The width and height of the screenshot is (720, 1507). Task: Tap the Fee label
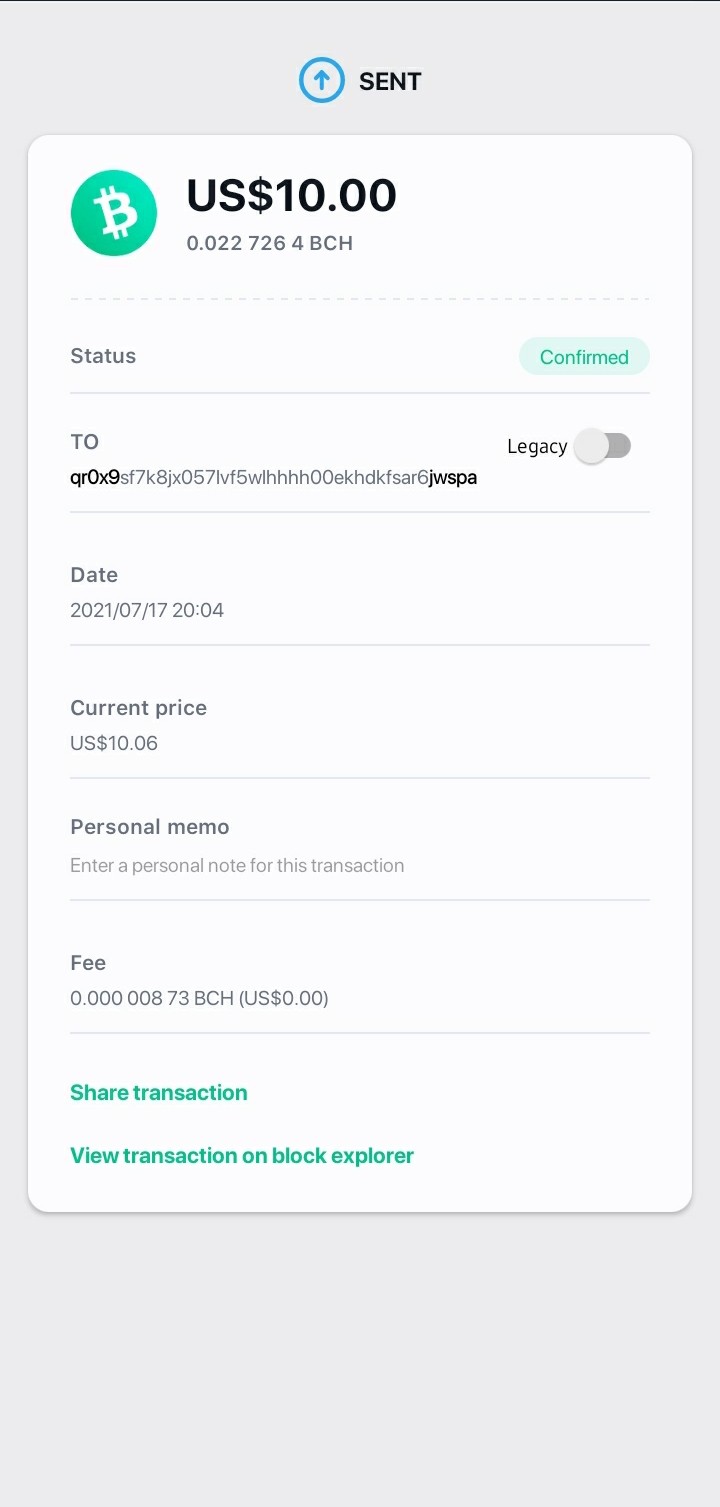point(88,963)
